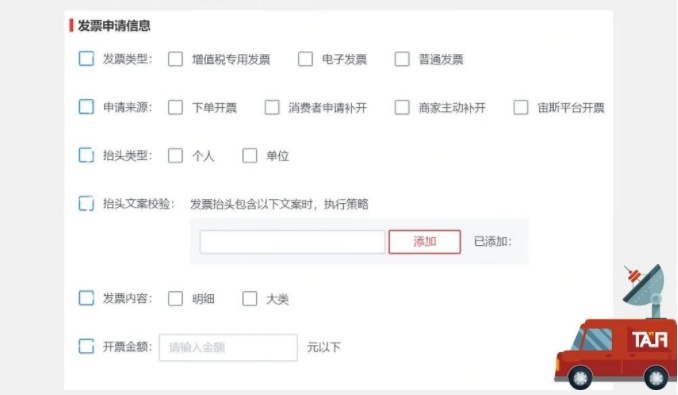Viewport: 678px width, 395px height.
Task: Check the 单位 title type option
Action: click(249, 156)
